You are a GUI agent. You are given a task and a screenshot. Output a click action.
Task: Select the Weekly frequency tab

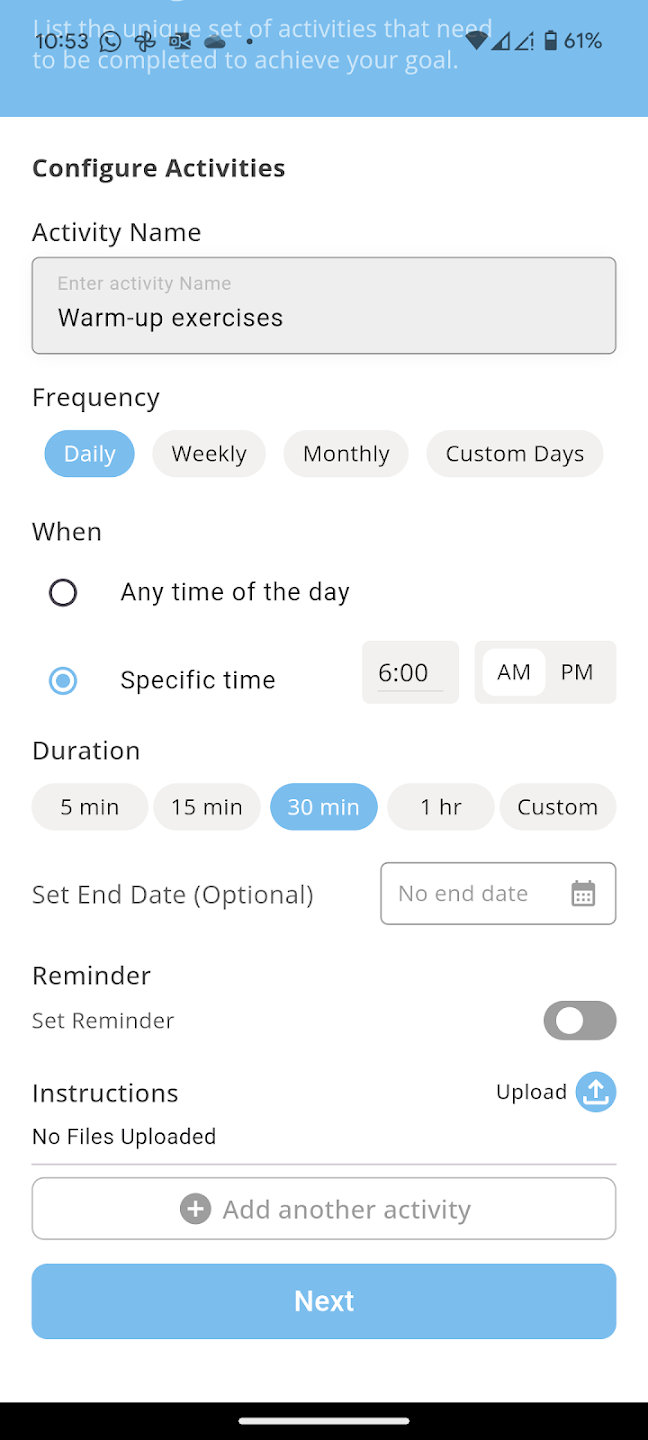tap(208, 453)
